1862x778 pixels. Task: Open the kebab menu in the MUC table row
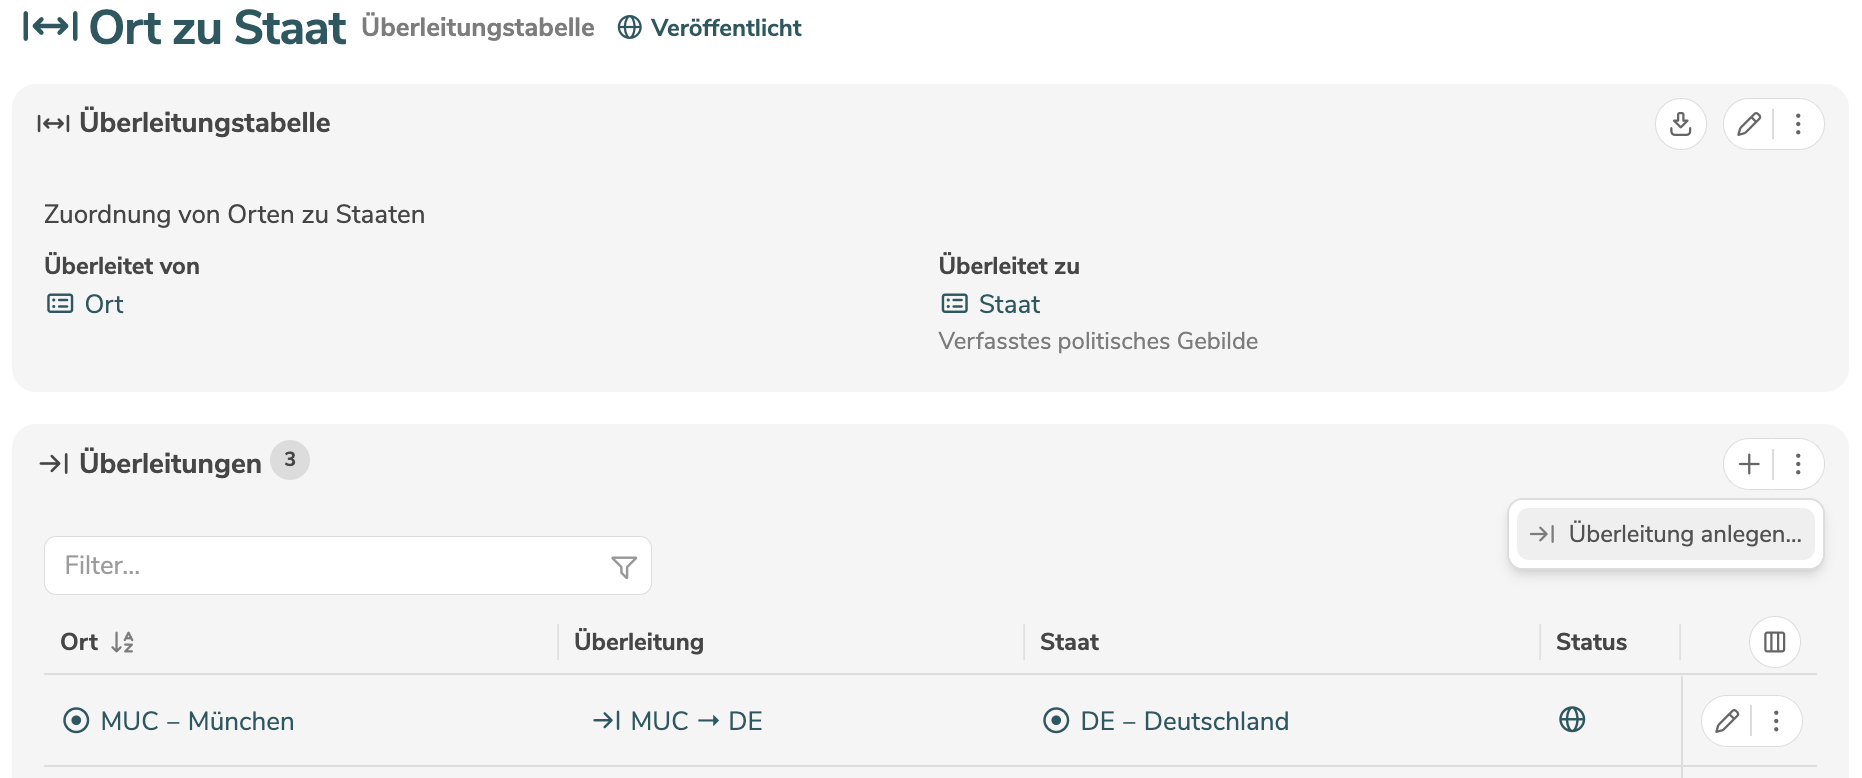click(x=1777, y=720)
